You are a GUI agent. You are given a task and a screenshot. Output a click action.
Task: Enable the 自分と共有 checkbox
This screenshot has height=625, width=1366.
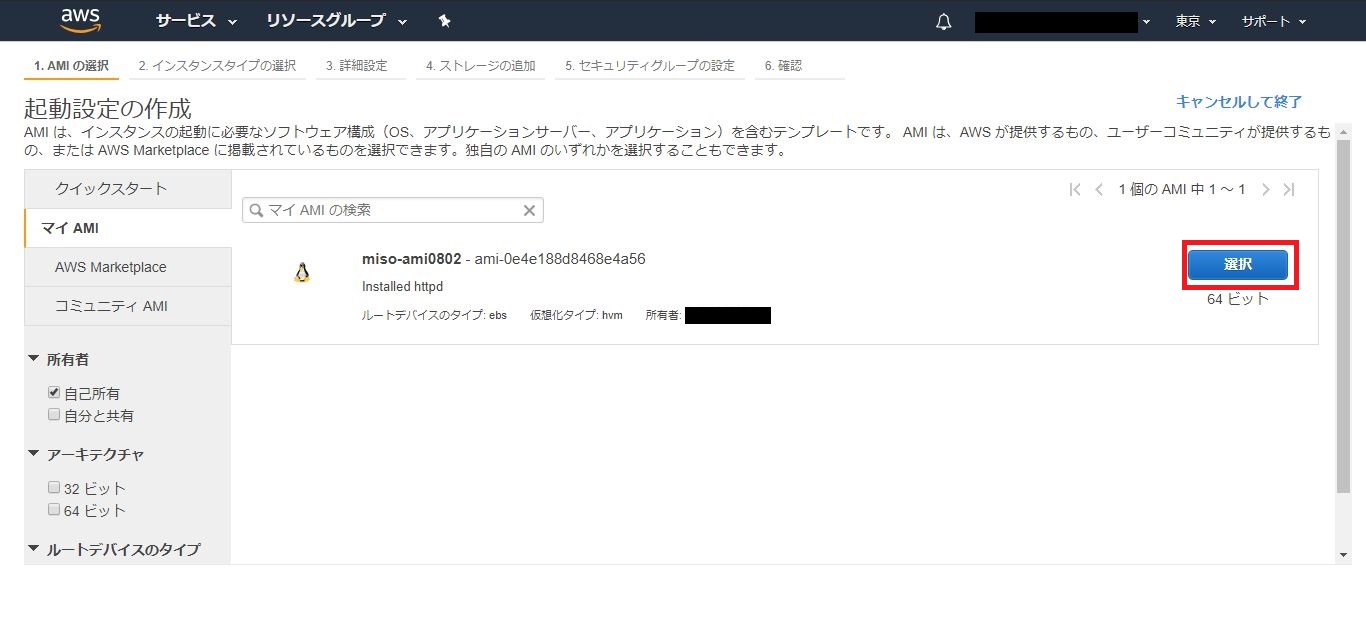pos(55,415)
